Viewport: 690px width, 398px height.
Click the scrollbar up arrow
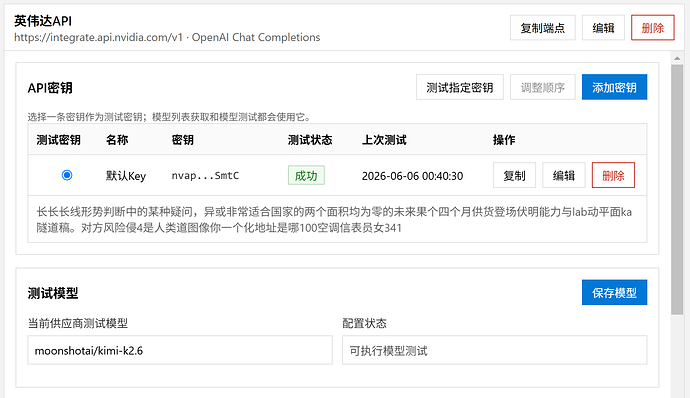(x=677, y=58)
